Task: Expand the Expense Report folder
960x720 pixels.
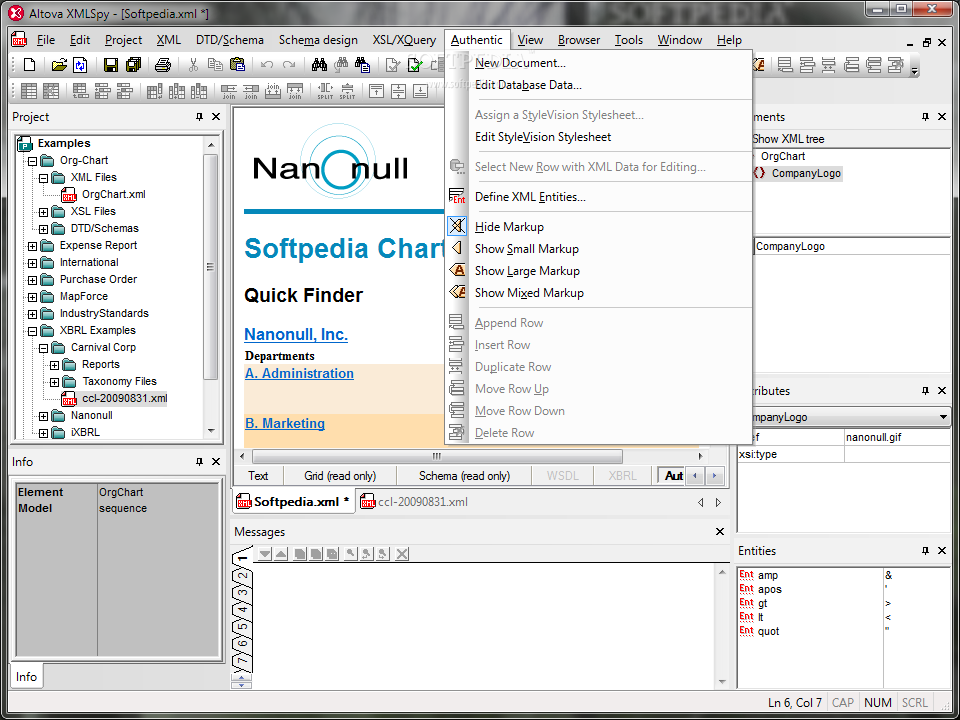Action: coord(32,246)
